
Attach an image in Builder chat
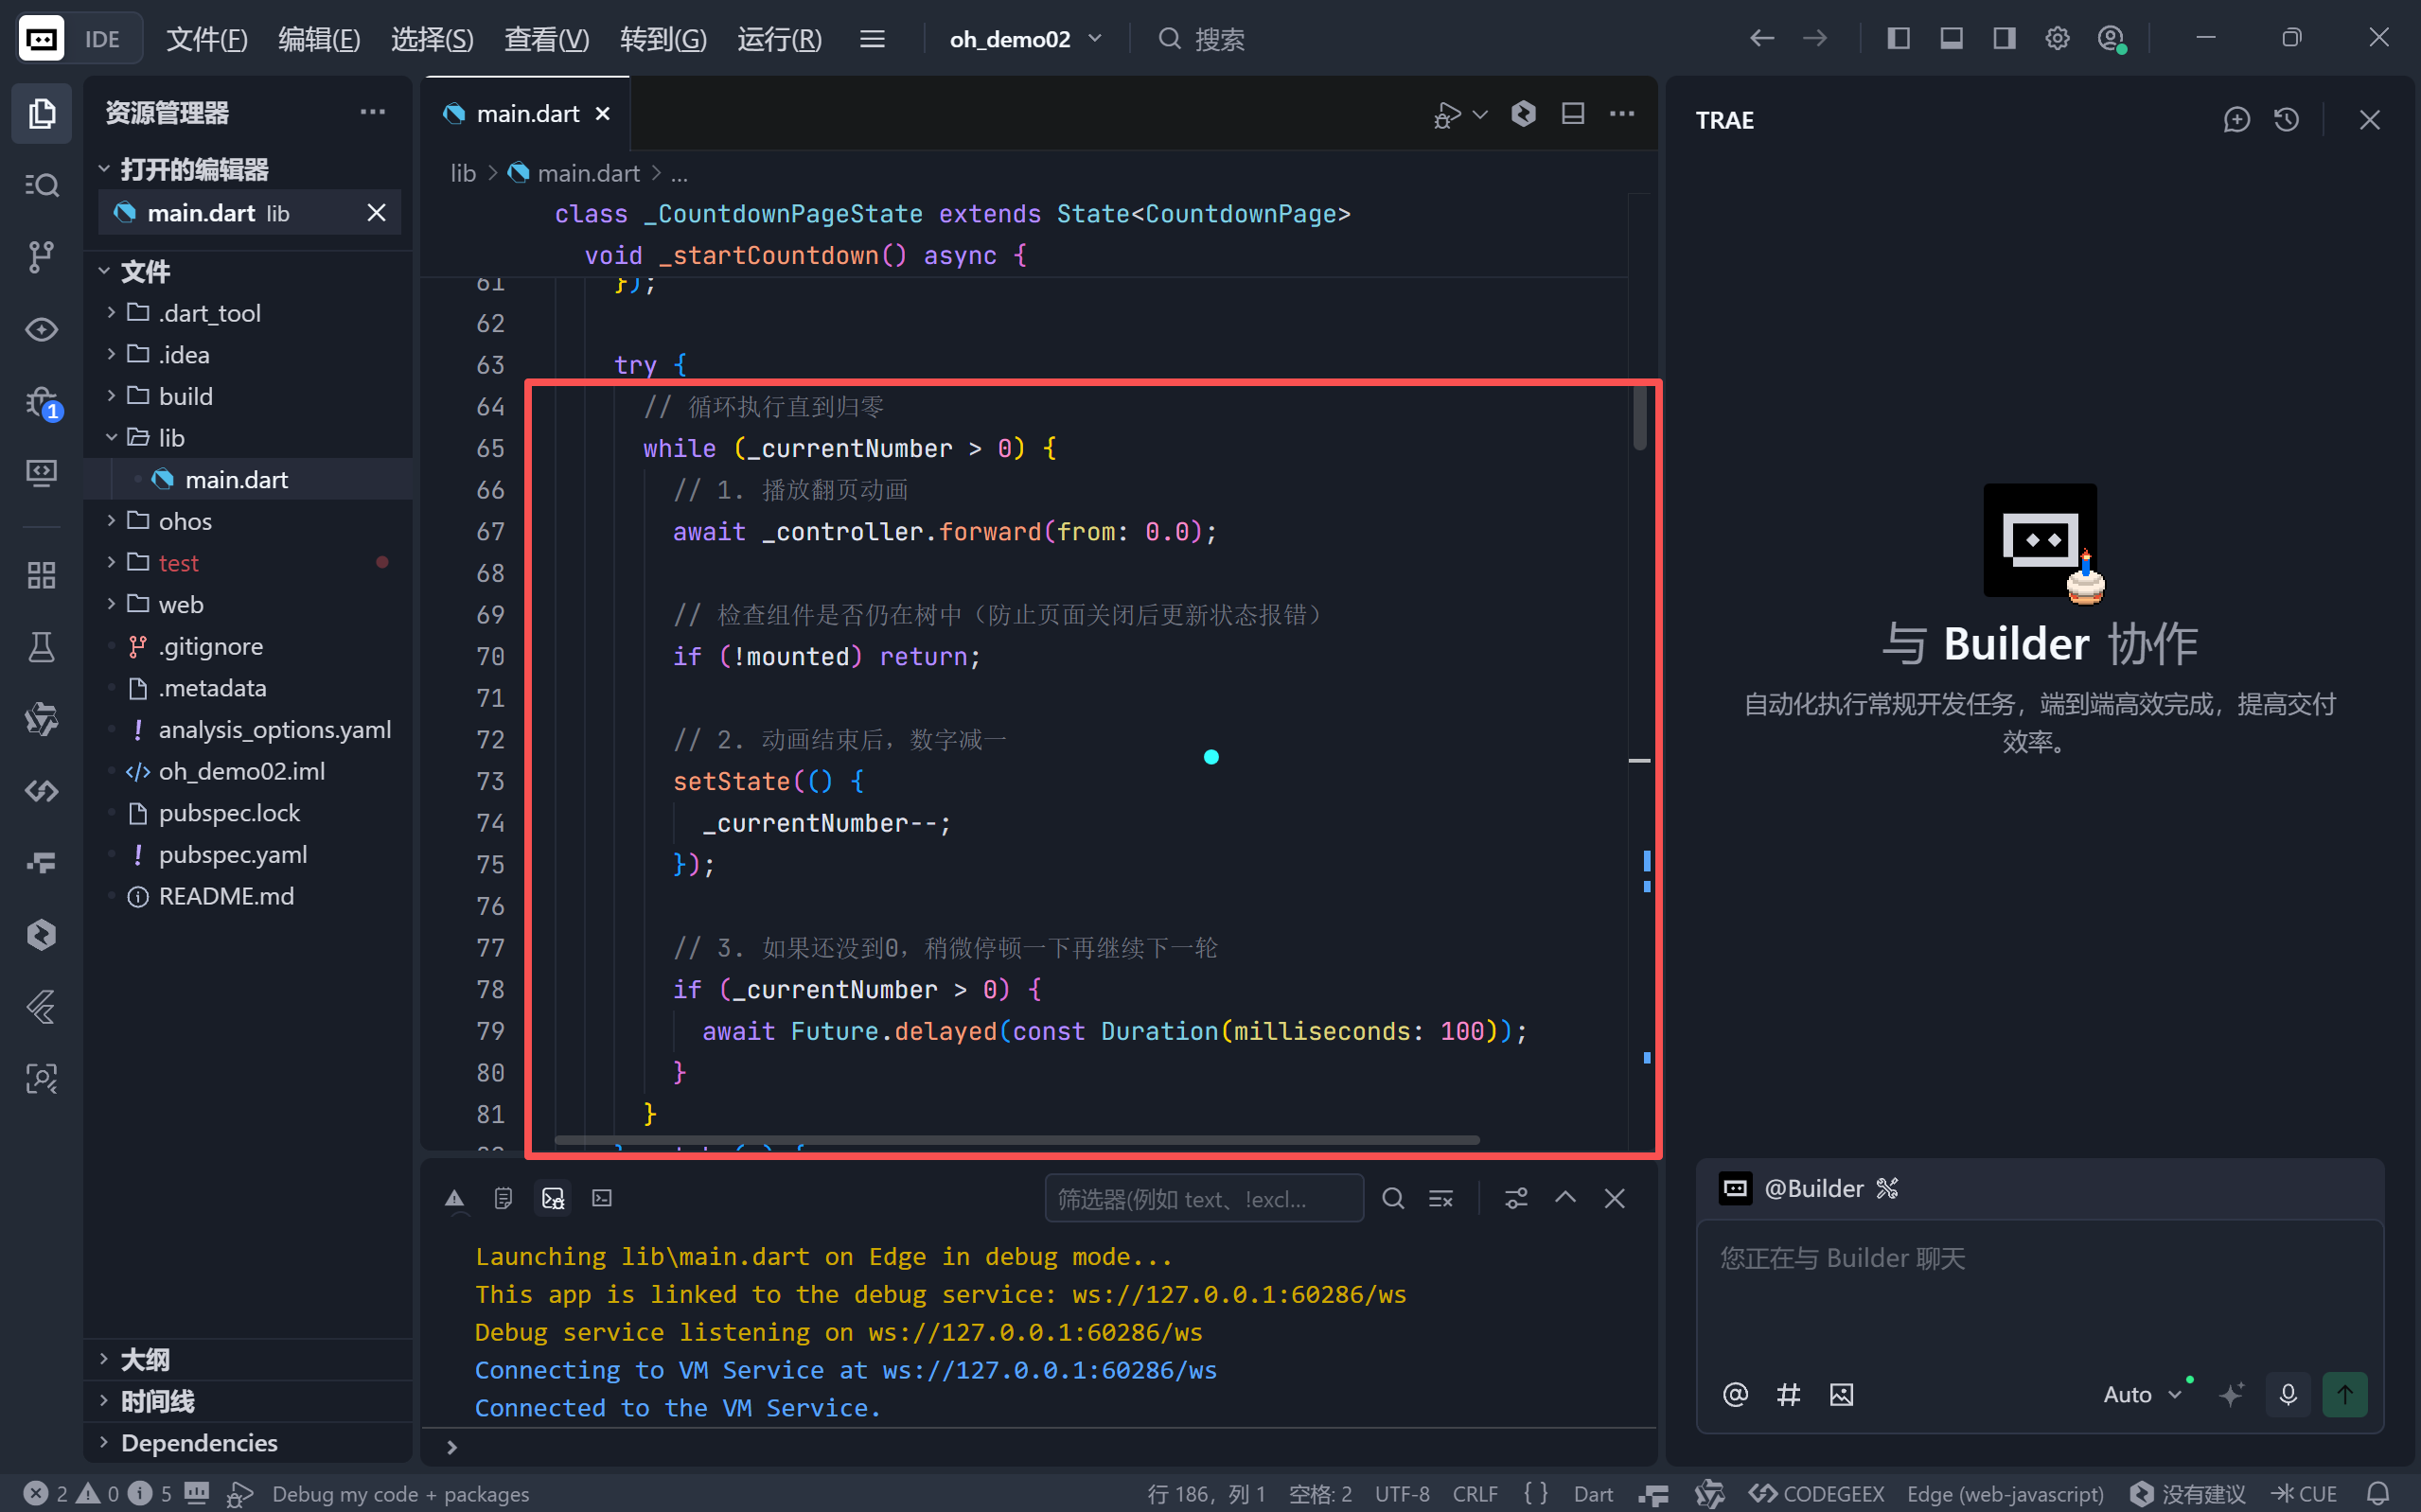(x=1841, y=1394)
